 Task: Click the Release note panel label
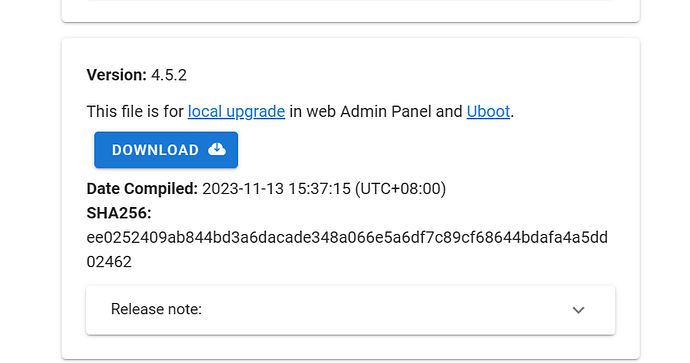pyautogui.click(x=156, y=309)
